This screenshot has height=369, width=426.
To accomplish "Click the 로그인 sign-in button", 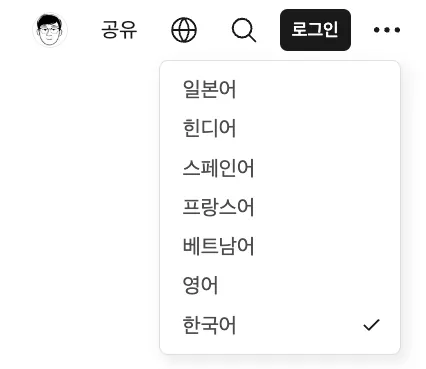I will tap(315, 30).
